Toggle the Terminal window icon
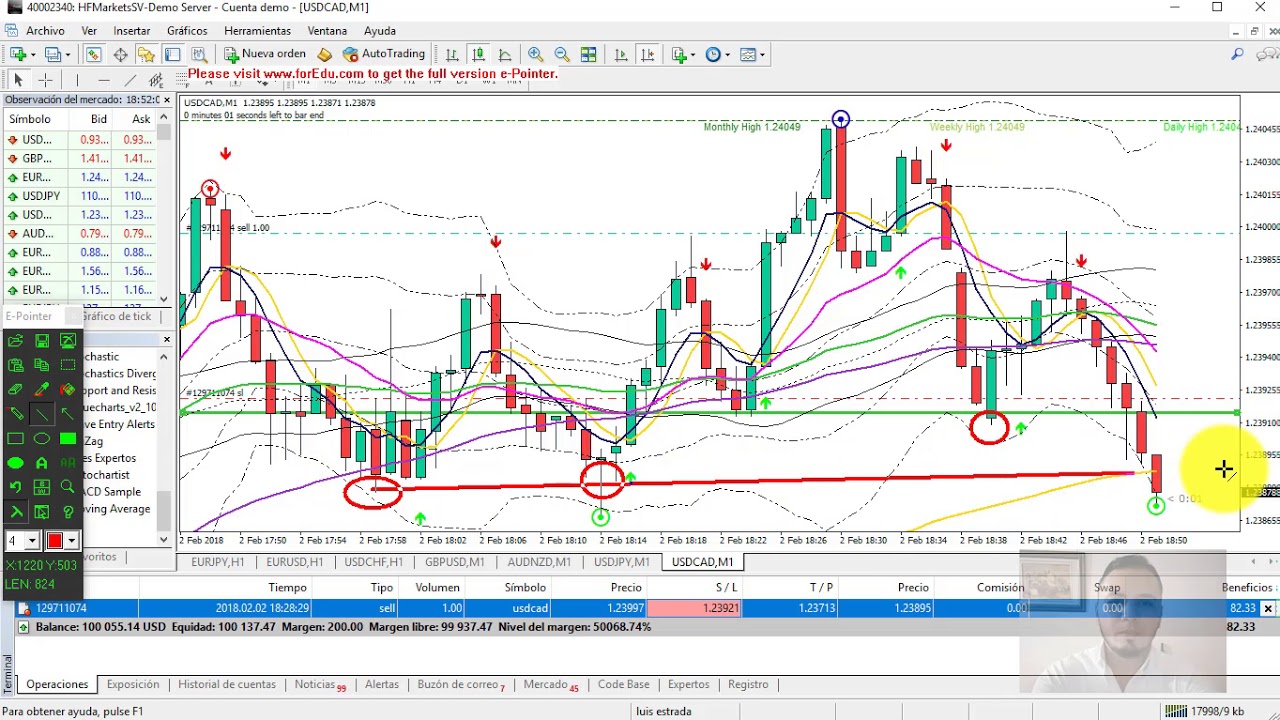 172,54
